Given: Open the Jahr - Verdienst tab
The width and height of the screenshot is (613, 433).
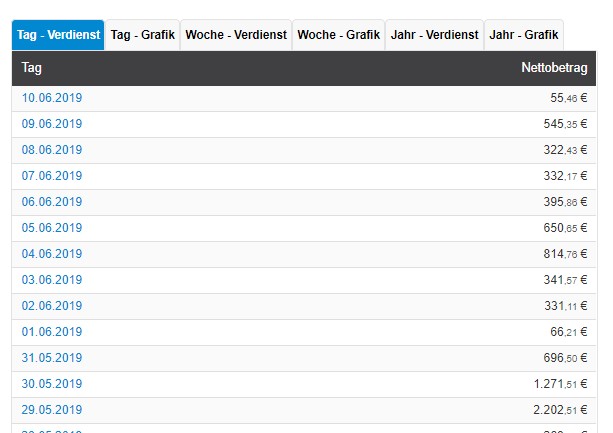Looking at the screenshot, I should (x=434, y=35).
